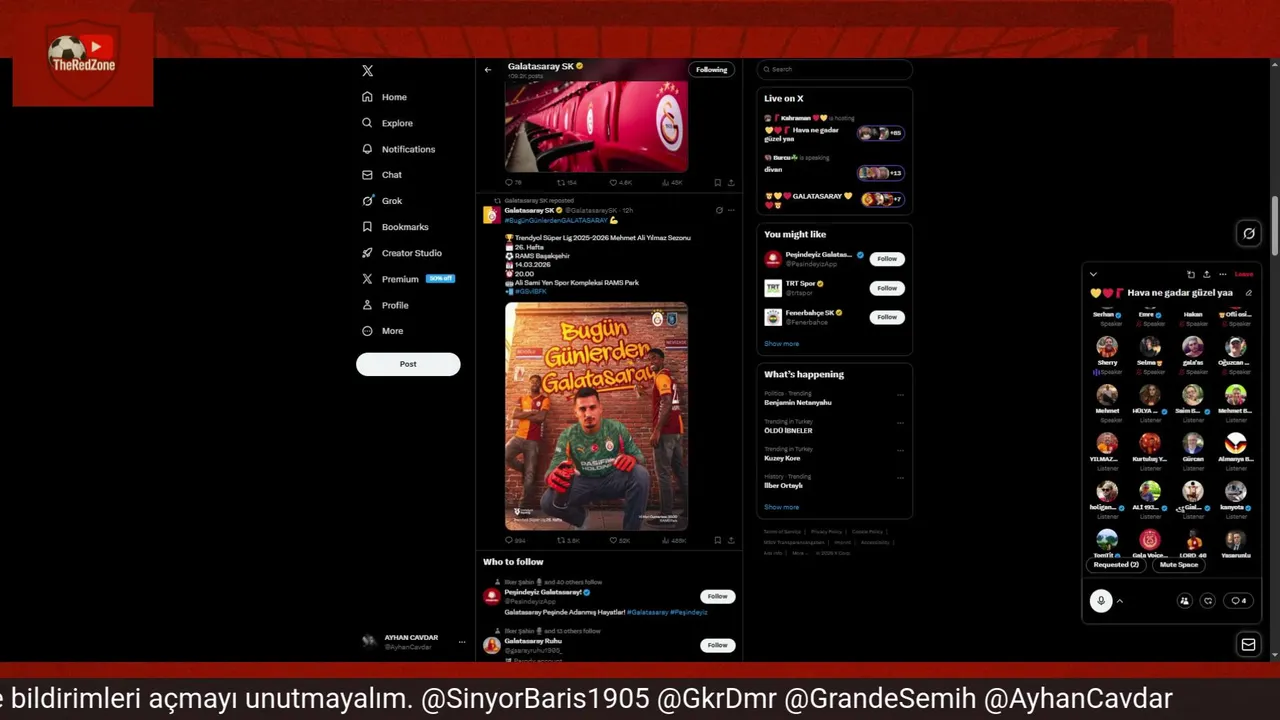The height and width of the screenshot is (720, 1280).
Task: Repost the stadium seats post
Action: [x=567, y=183]
